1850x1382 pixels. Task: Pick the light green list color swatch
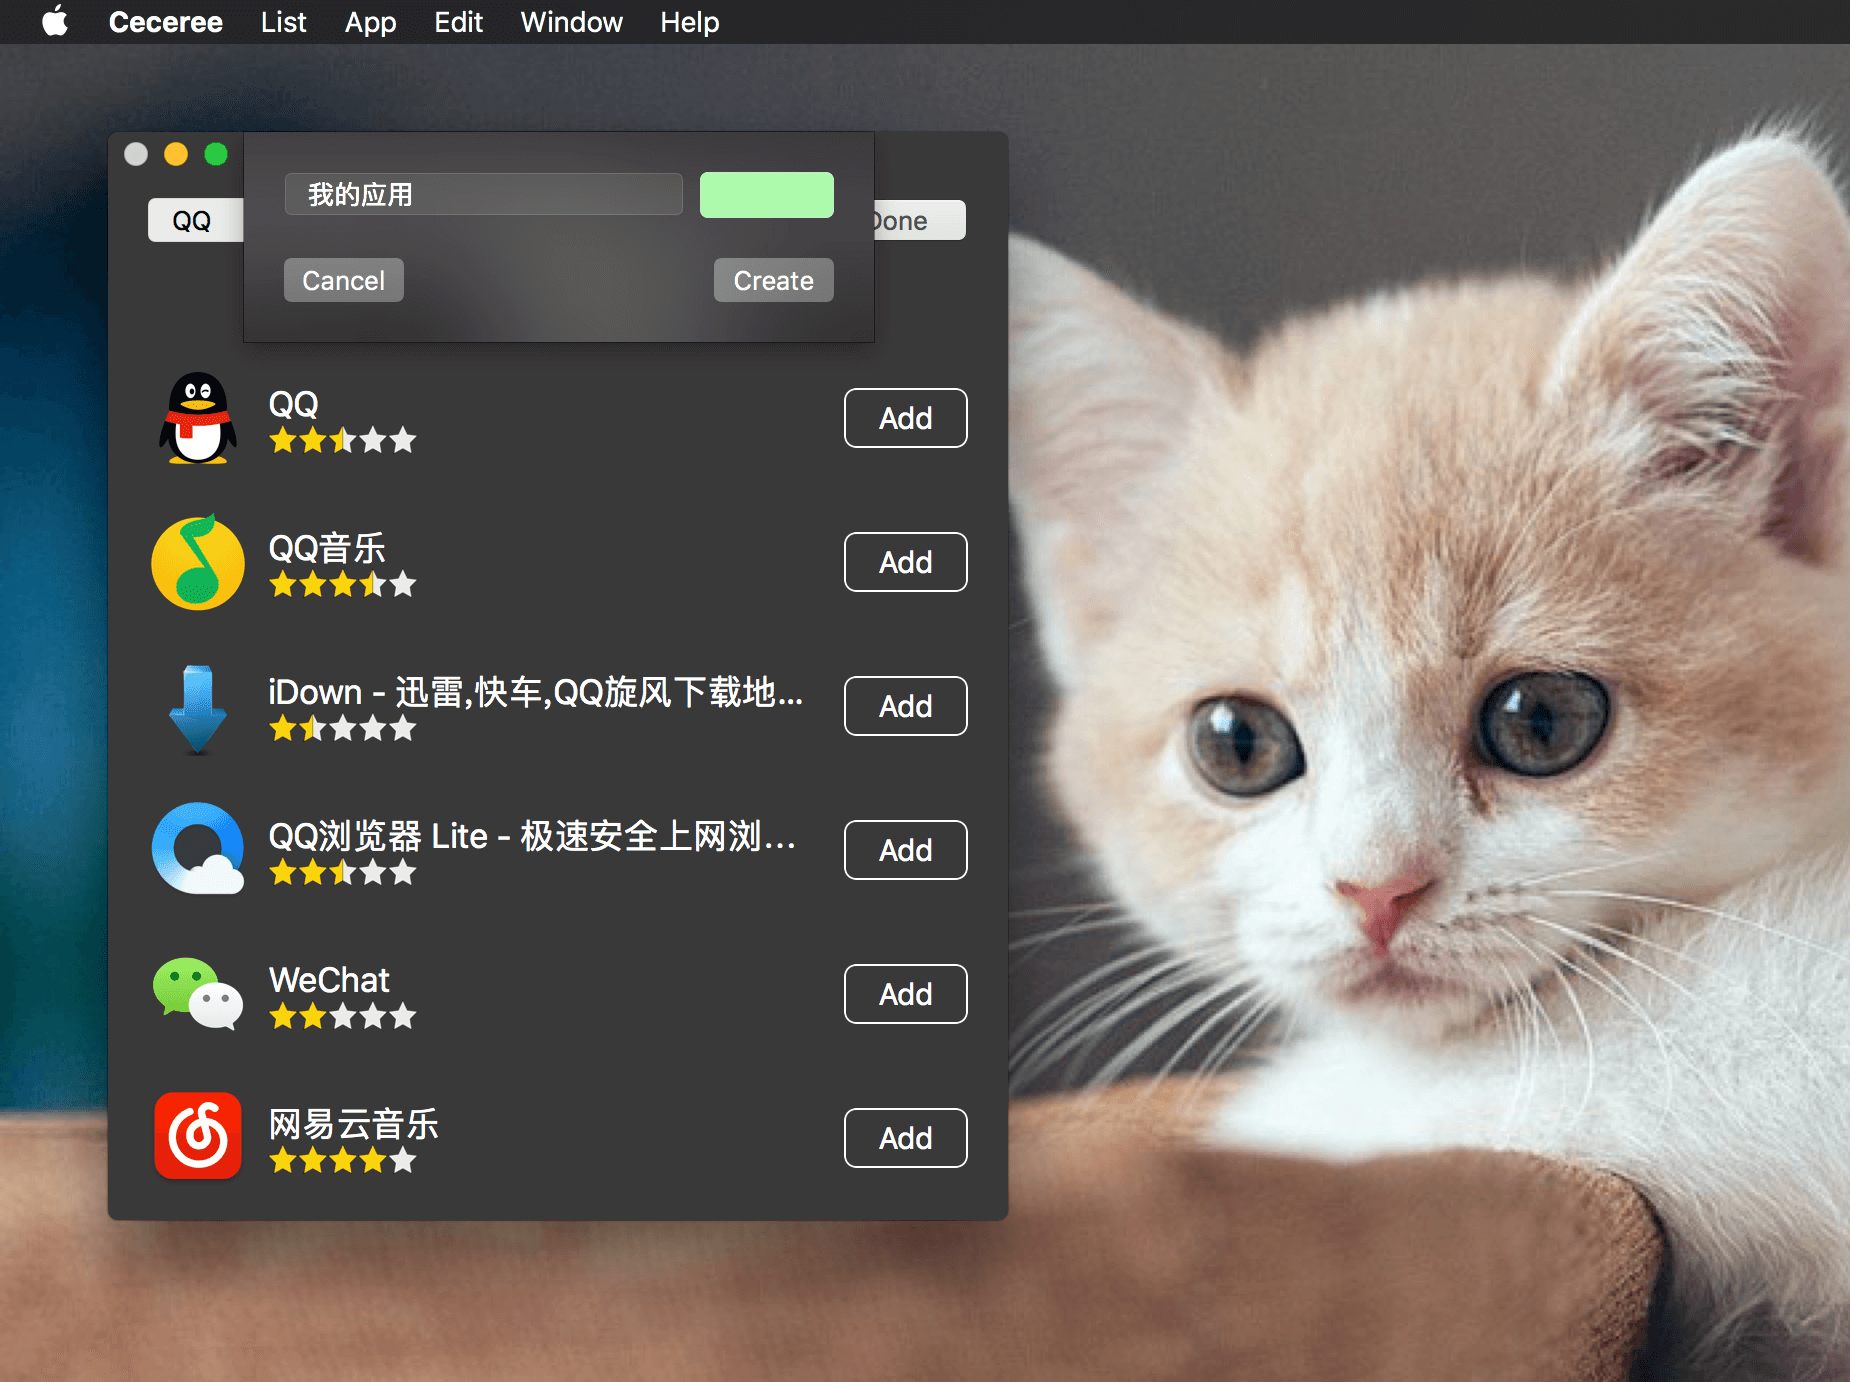coord(766,195)
